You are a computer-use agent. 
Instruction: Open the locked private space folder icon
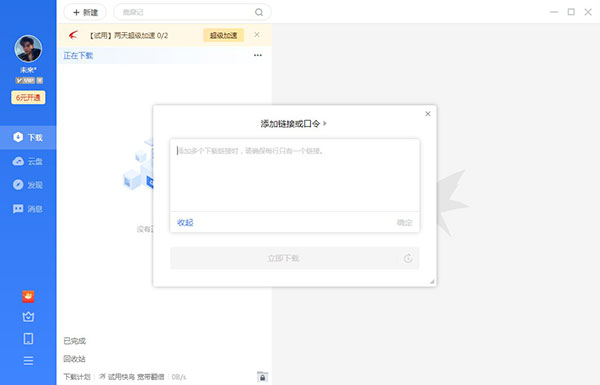(262, 377)
